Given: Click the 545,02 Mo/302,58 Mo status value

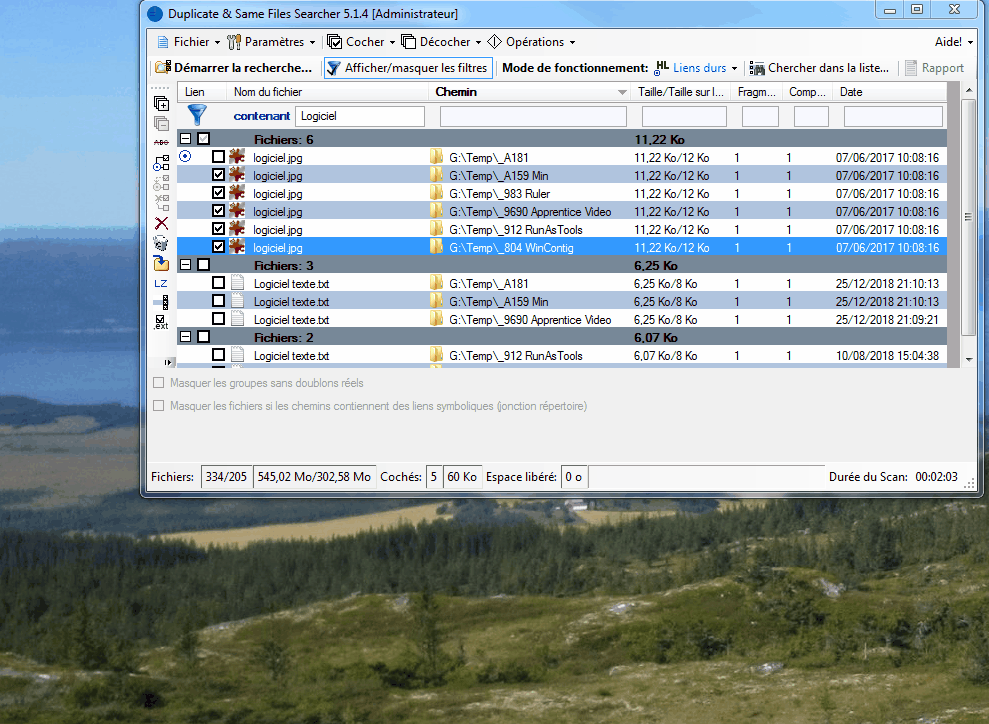Looking at the screenshot, I should [x=314, y=477].
